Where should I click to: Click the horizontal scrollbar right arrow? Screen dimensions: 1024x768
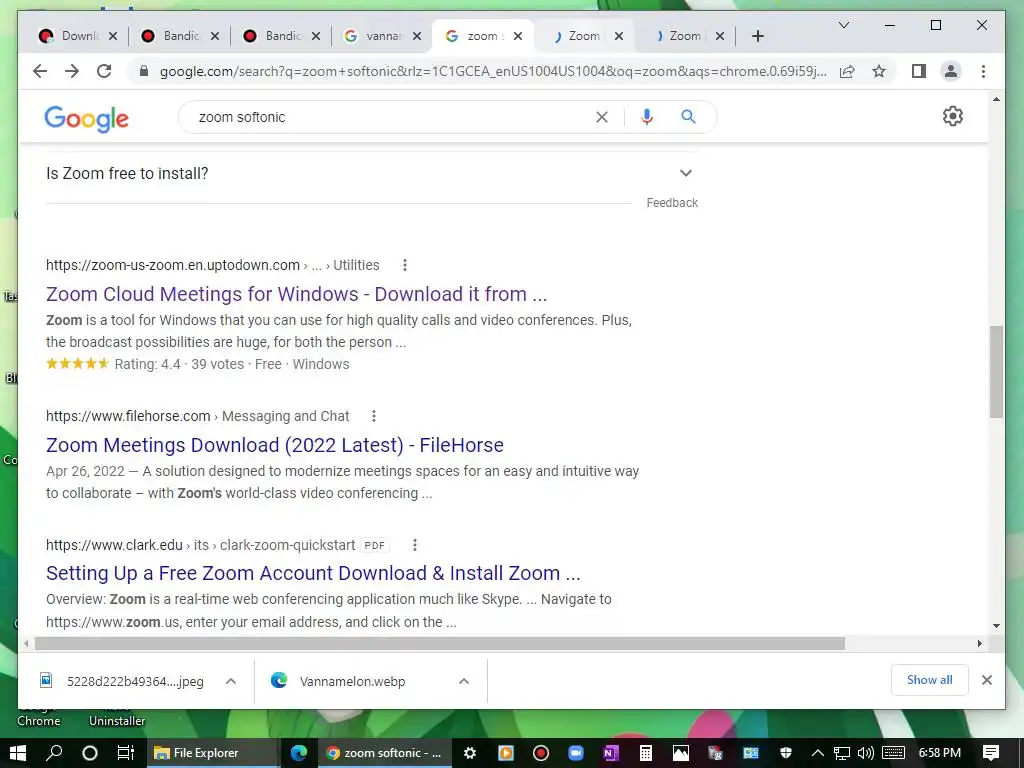980,643
